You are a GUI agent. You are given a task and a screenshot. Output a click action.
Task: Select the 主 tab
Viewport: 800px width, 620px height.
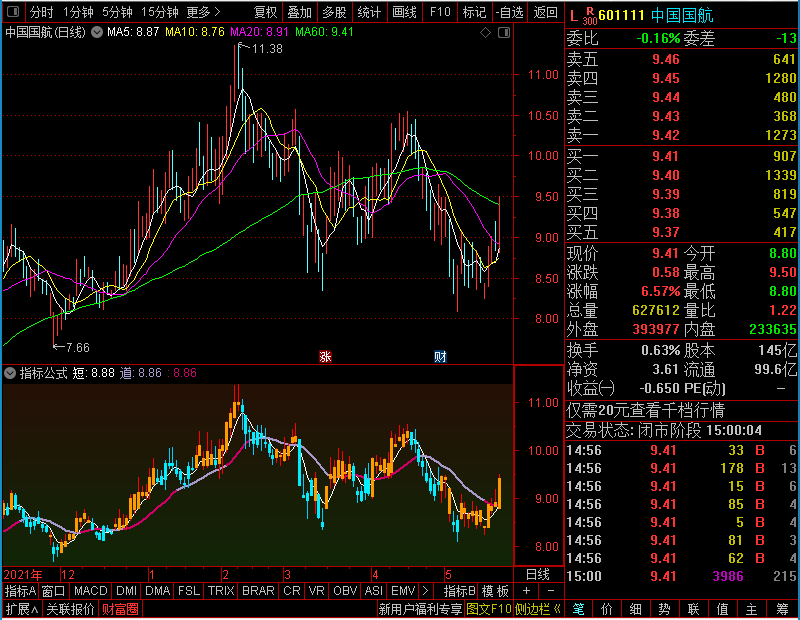click(x=751, y=609)
